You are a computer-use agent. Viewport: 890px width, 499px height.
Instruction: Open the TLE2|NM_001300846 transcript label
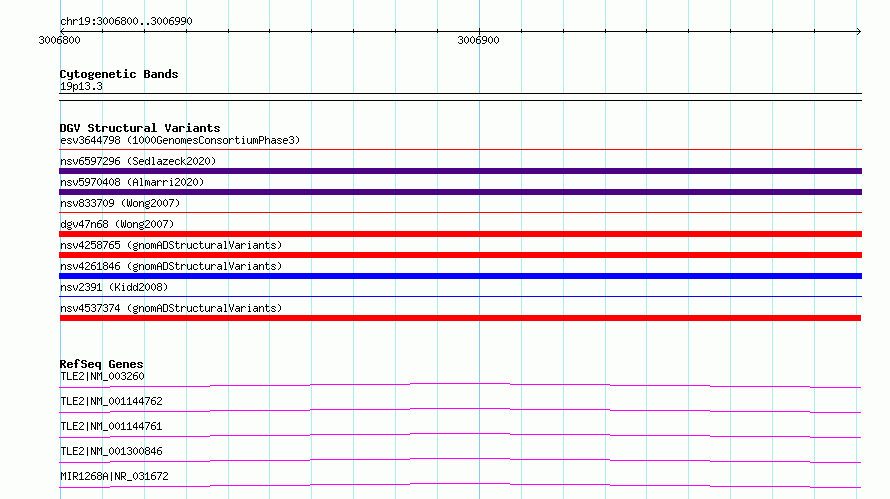111,451
